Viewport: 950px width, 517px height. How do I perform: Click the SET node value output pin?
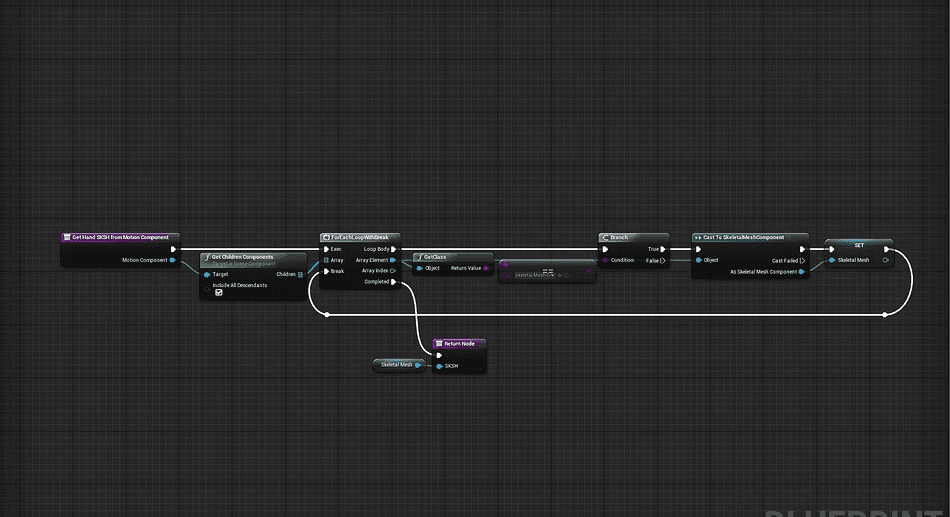coord(886,260)
